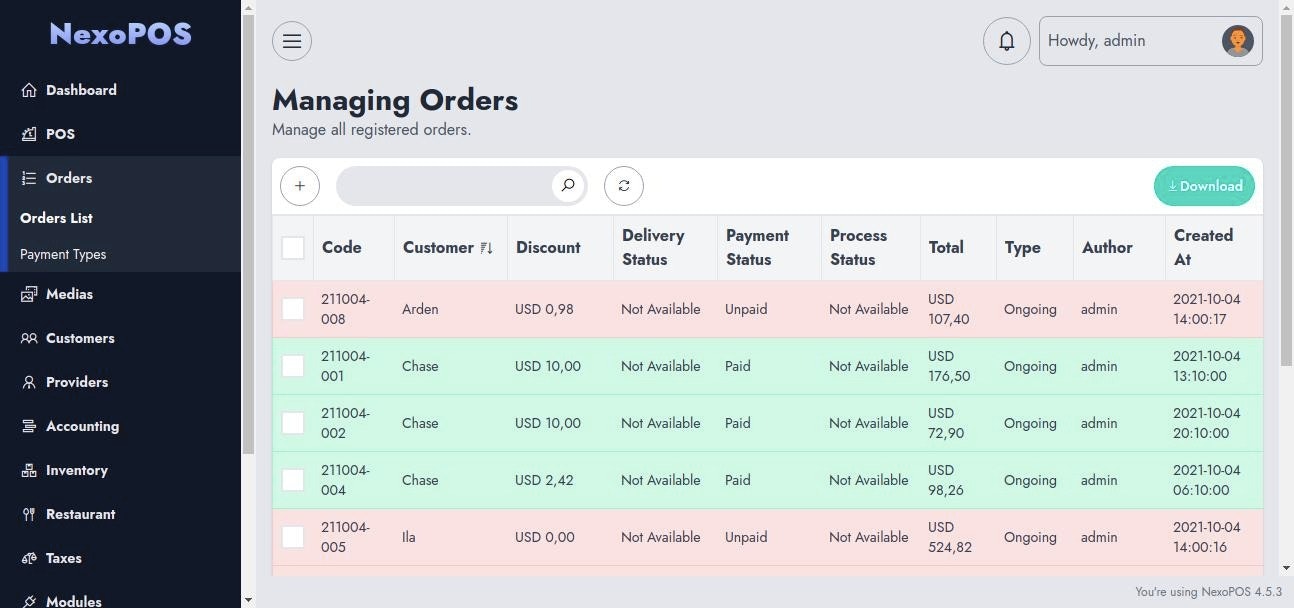Click the plus icon to add order
Image resolution: width=1294 pixels, height=608 pixels.
(300, 186)
